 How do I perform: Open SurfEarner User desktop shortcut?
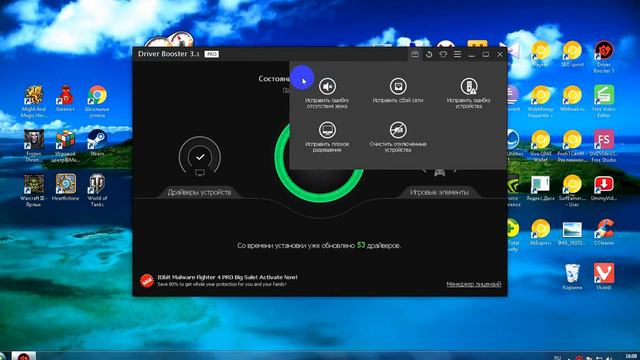(572, 191)
